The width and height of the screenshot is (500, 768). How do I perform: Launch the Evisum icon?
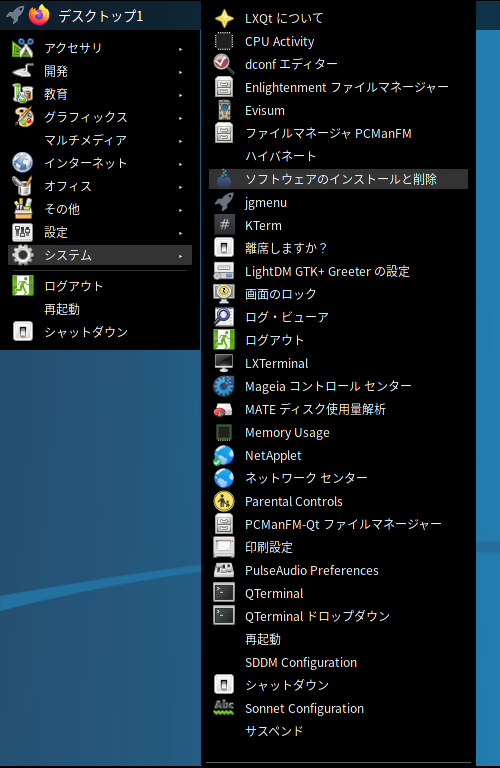click(224, 110)
